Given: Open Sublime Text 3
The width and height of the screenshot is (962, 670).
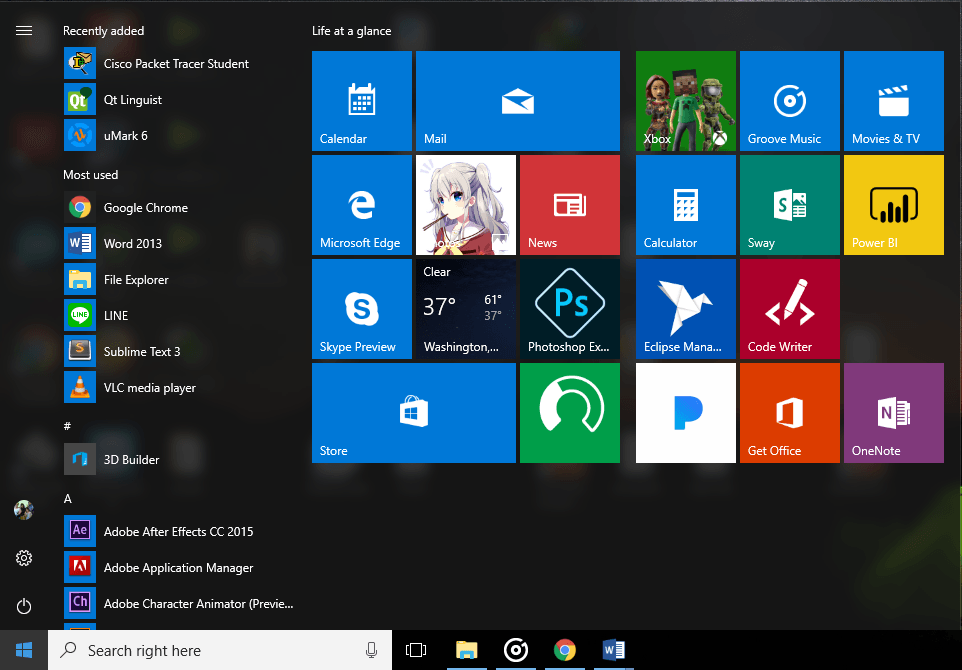Looking at the screenshot, I should (x=178, y=352).
